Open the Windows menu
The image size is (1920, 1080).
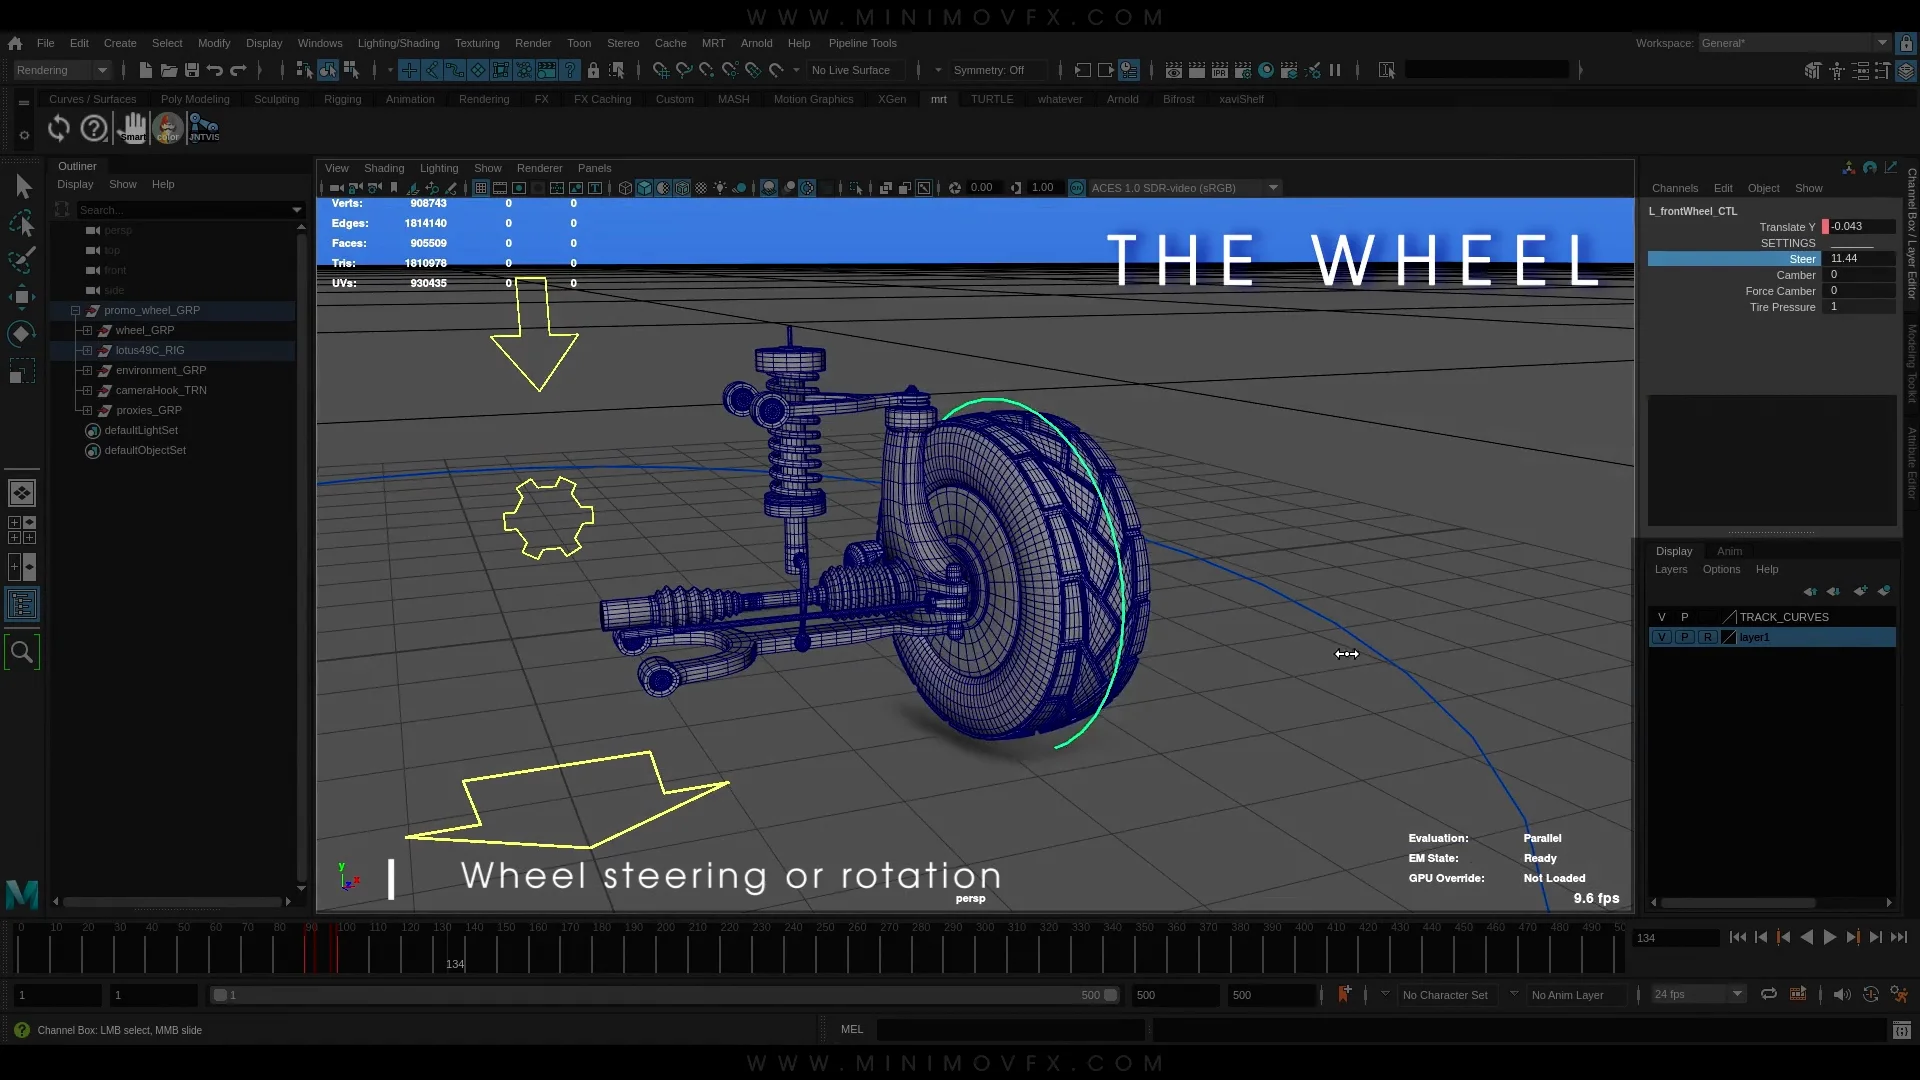coord(319,43)
